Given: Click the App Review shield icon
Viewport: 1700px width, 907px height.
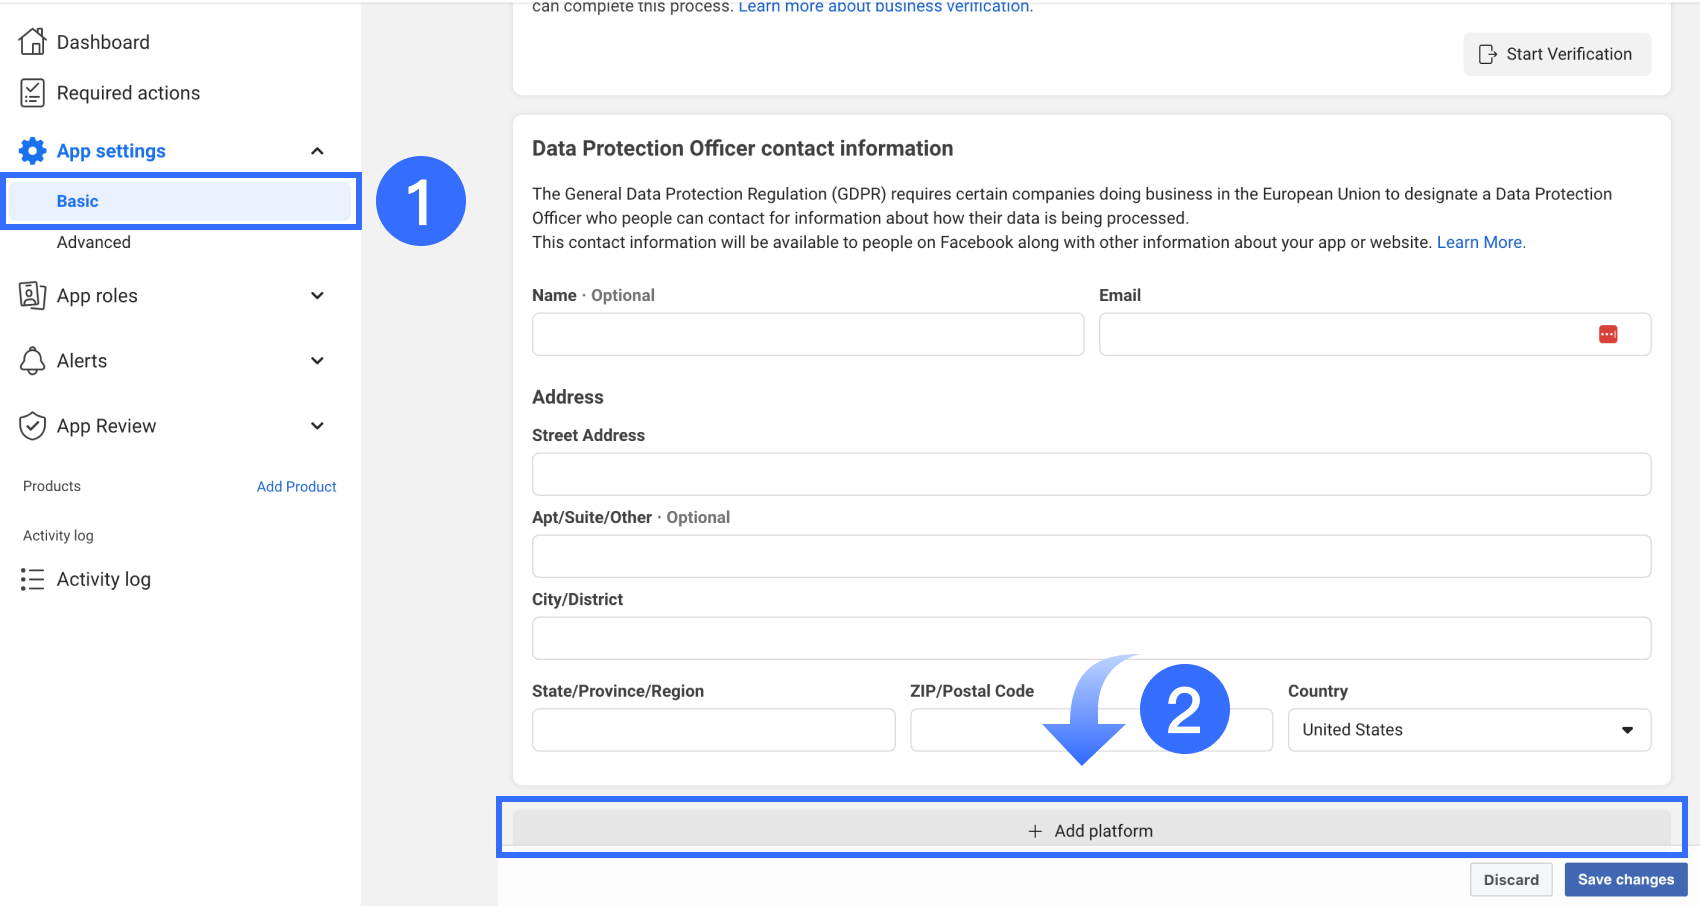Looking at the screenshot, I should coord(32,426).
